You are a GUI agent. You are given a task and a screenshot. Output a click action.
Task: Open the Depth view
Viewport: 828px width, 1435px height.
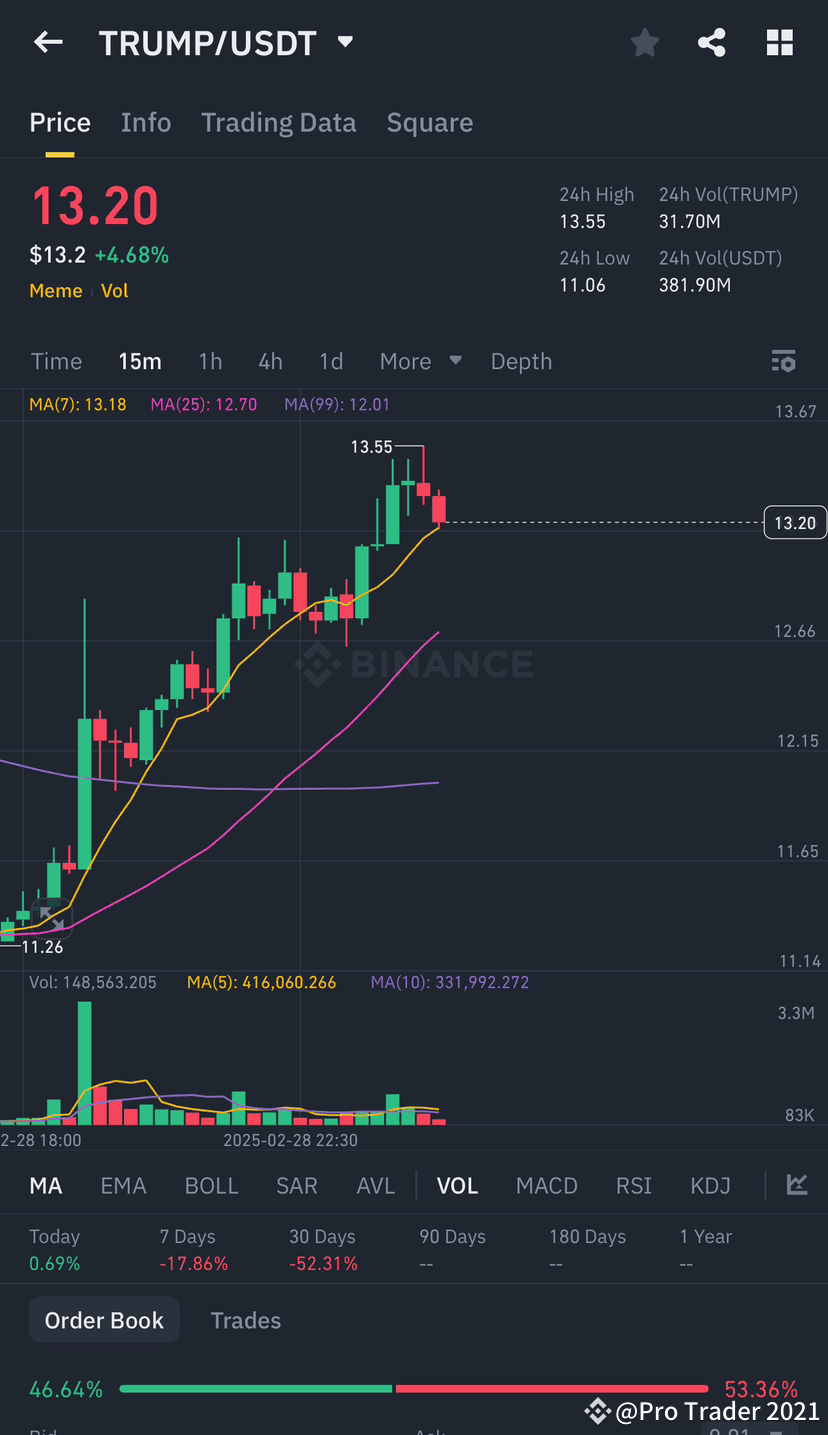pos(521,361)
